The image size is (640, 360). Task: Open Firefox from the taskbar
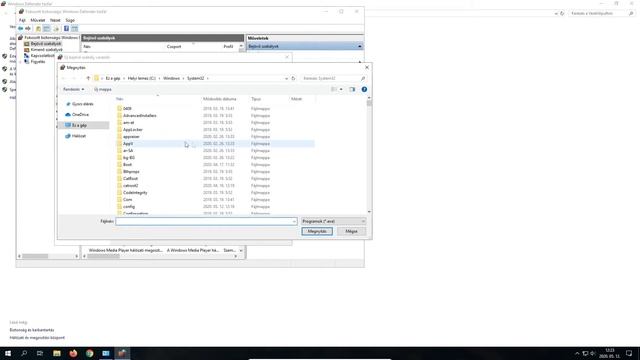click(x=73, y=353)
